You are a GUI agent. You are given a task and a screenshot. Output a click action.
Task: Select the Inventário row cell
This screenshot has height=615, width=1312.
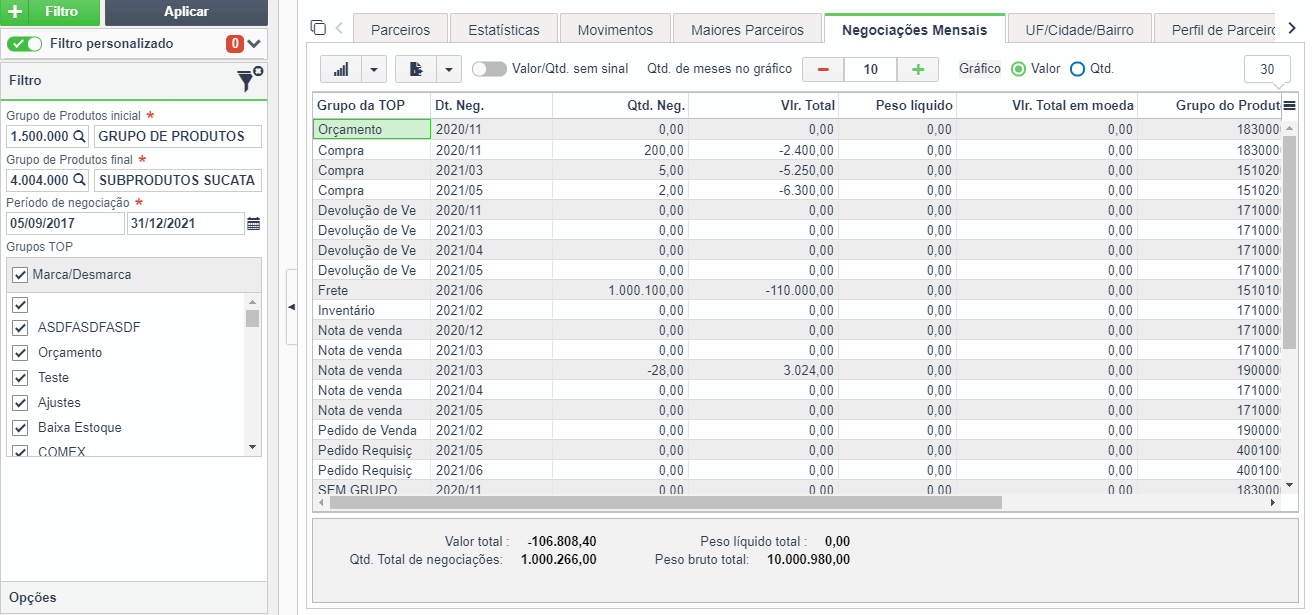point(371,310)
